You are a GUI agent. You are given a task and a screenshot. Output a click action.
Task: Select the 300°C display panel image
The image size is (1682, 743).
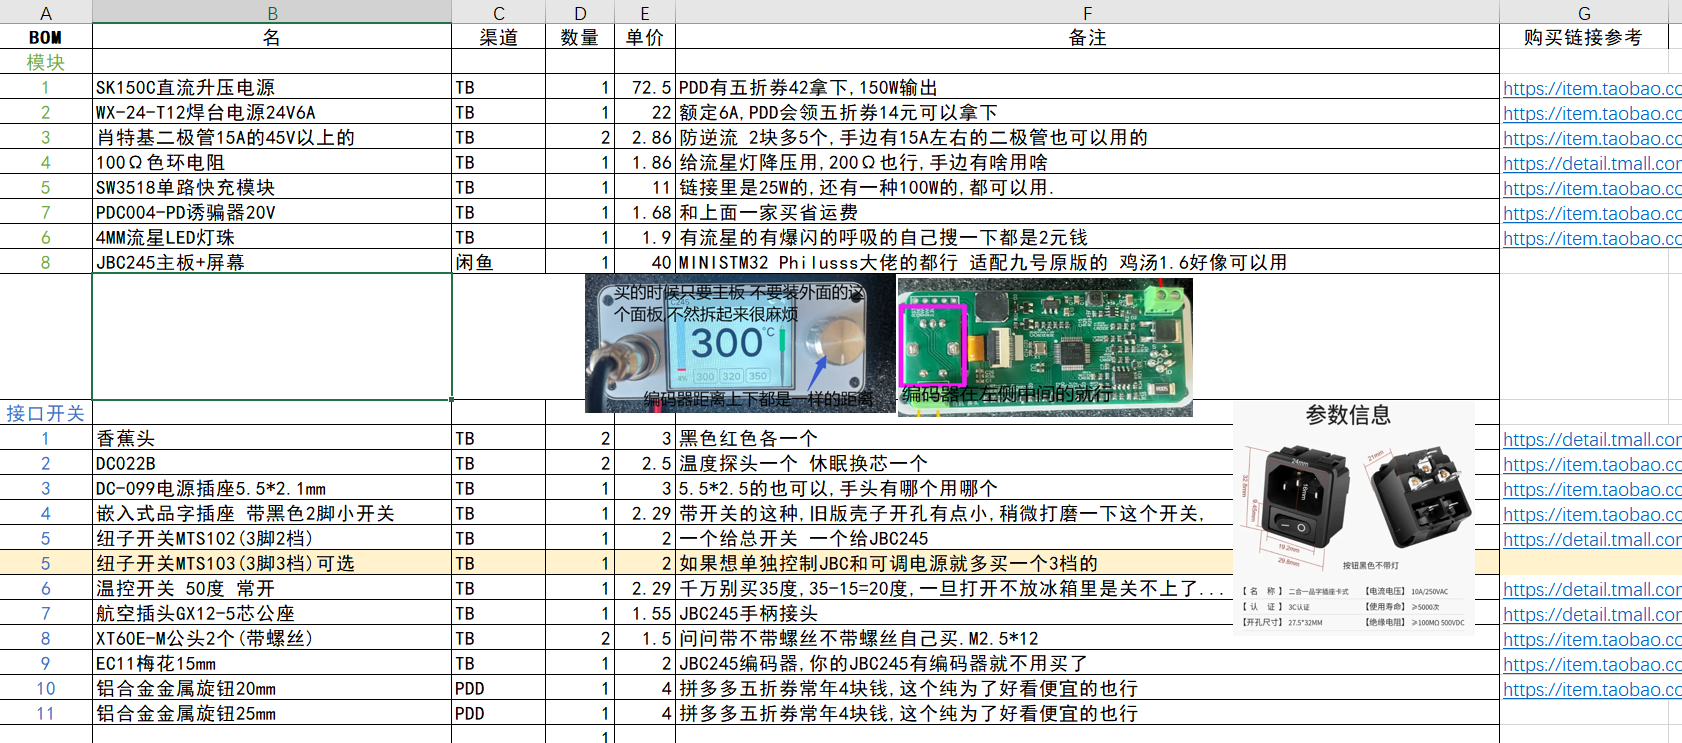(x=740, y=344)
